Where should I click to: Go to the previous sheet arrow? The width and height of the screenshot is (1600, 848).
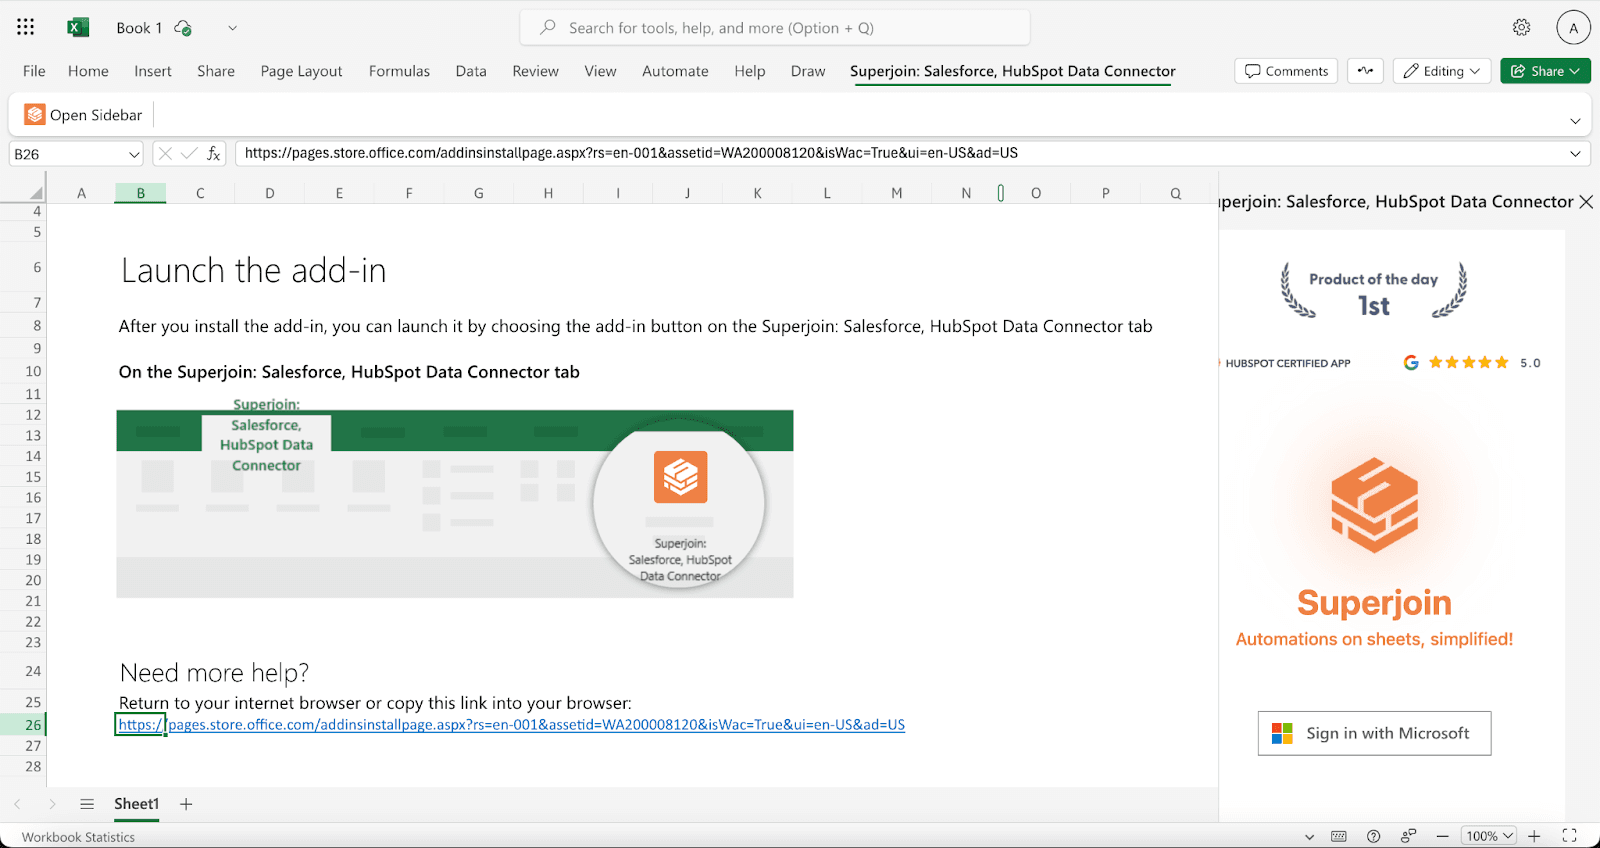coord(18,804)
